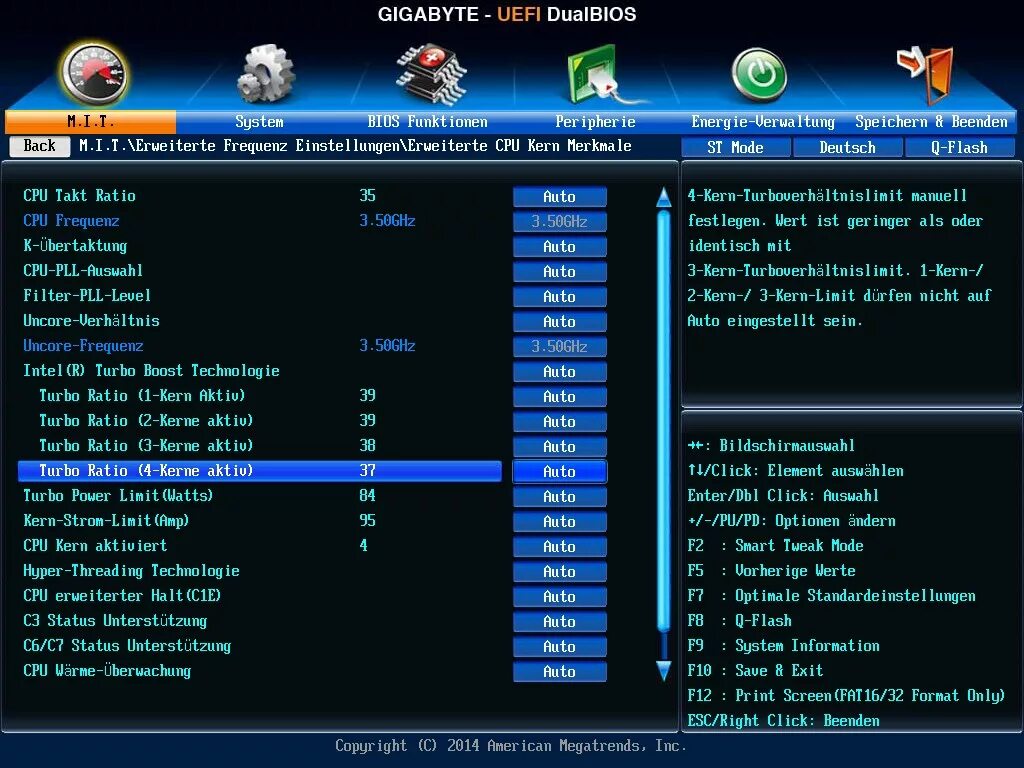Screen dimensions: 1024x768
Task: Switch to the System tab
Action: click(x=259, y=121)
